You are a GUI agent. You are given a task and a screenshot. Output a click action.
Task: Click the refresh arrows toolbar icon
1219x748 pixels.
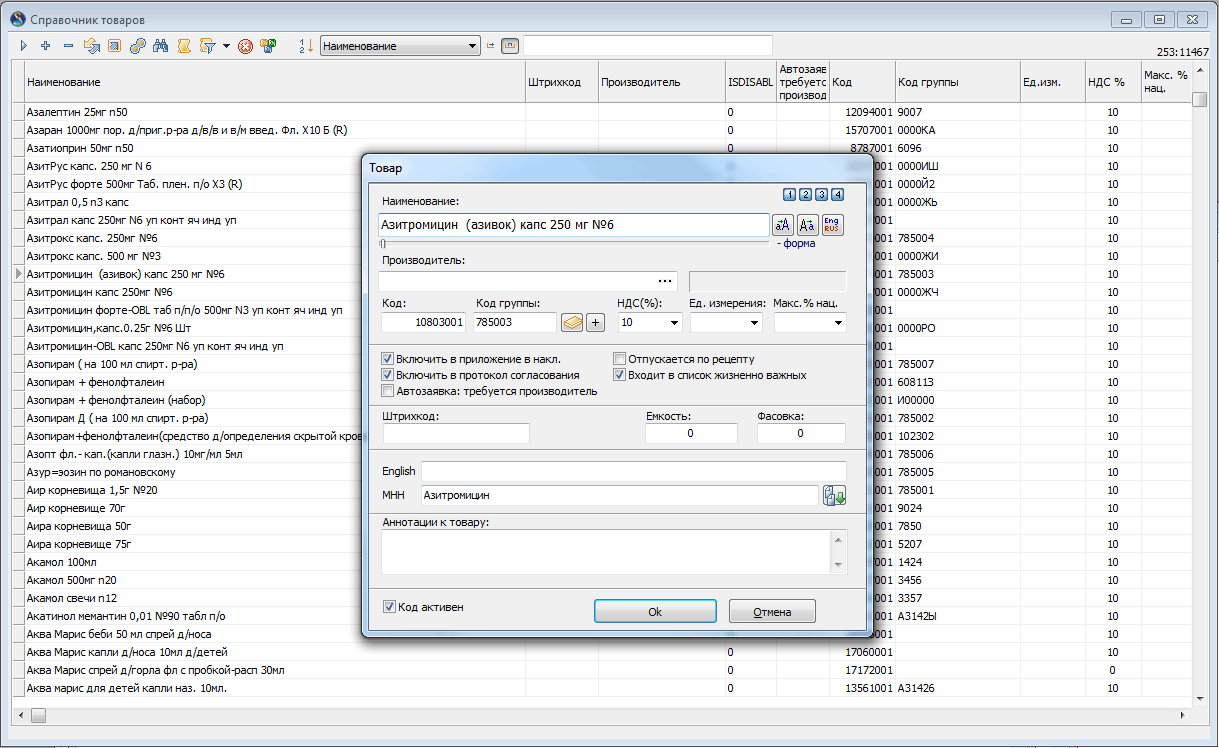tap(92, 46)
